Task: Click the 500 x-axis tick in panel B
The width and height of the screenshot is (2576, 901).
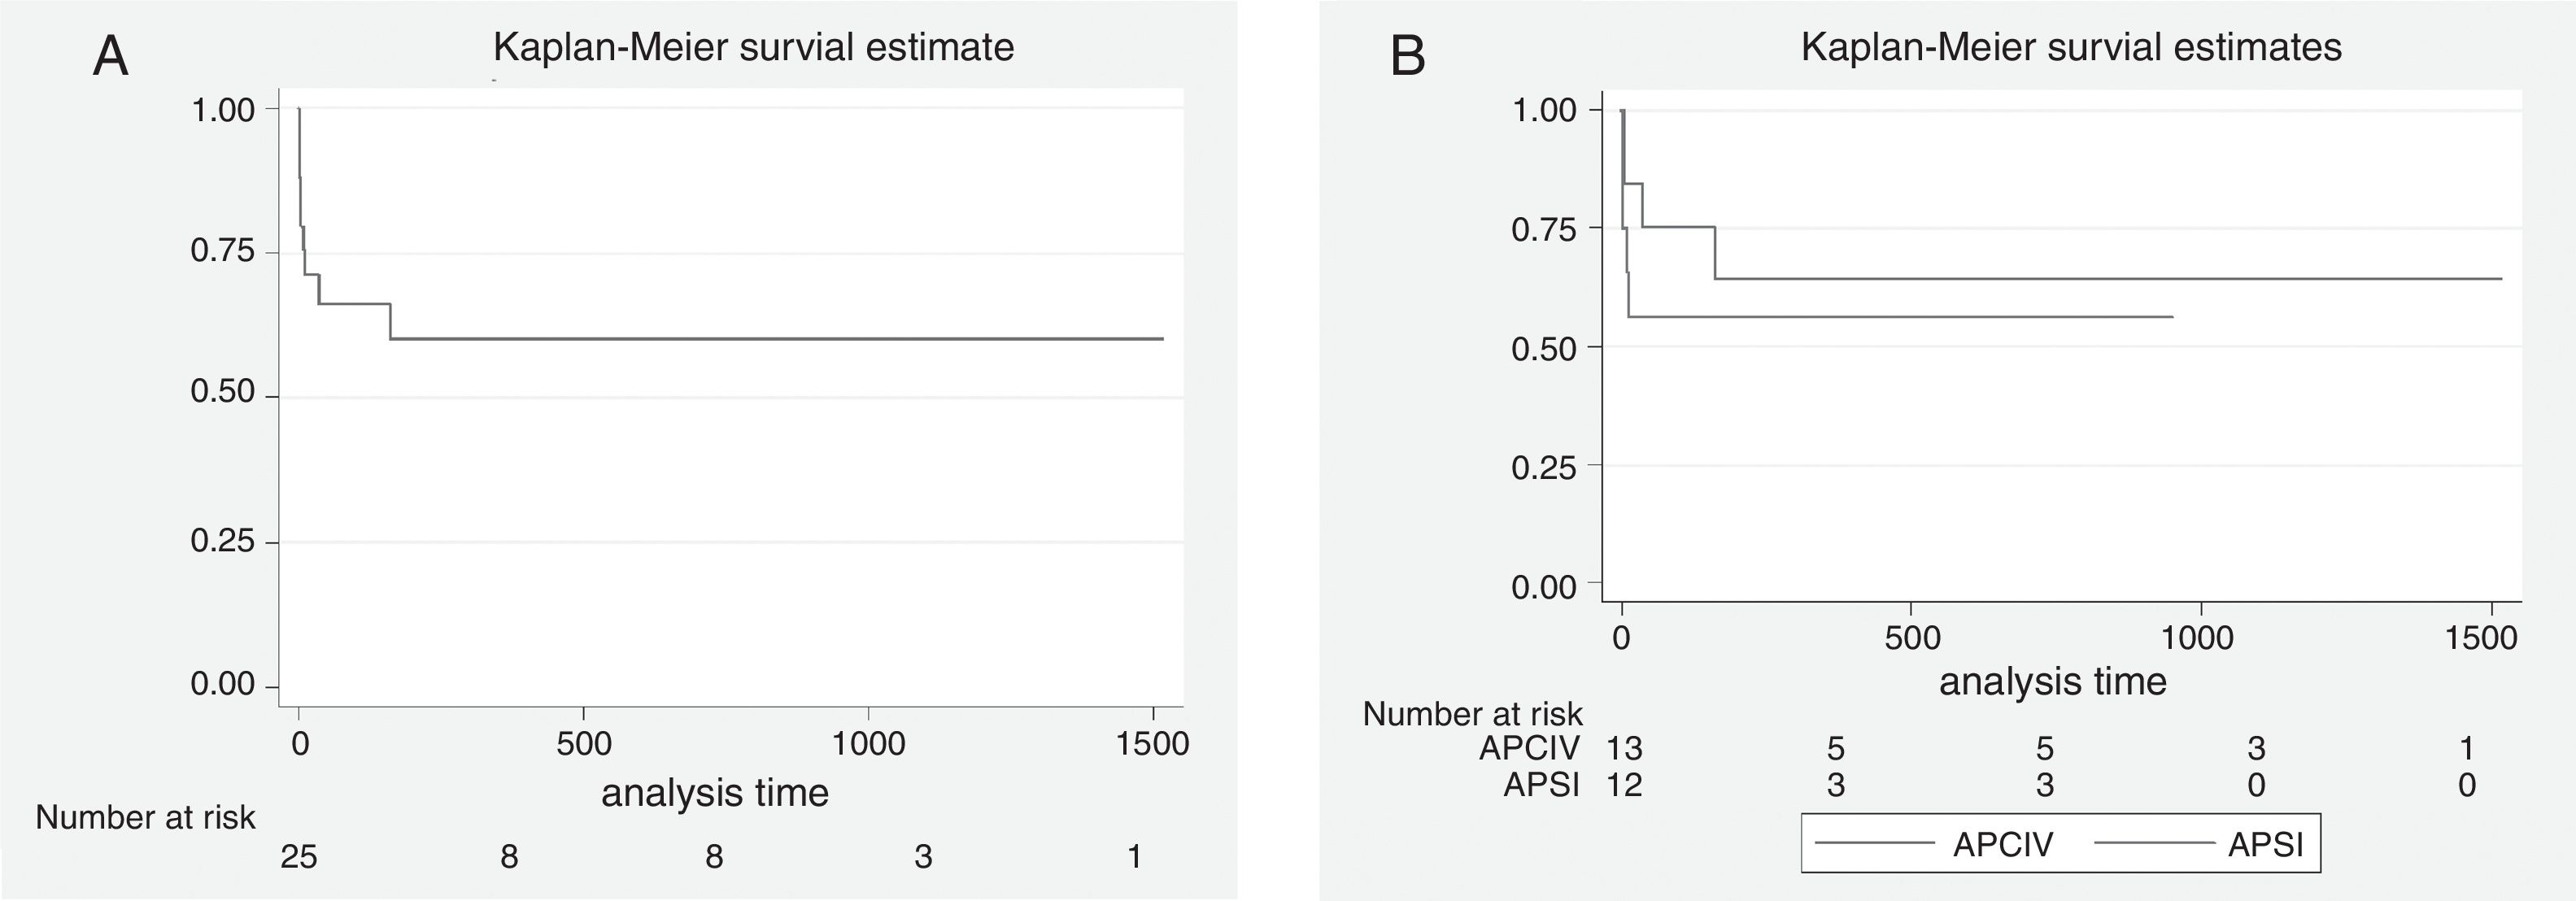Action: pyautogui.click(x=1911, y=638)
